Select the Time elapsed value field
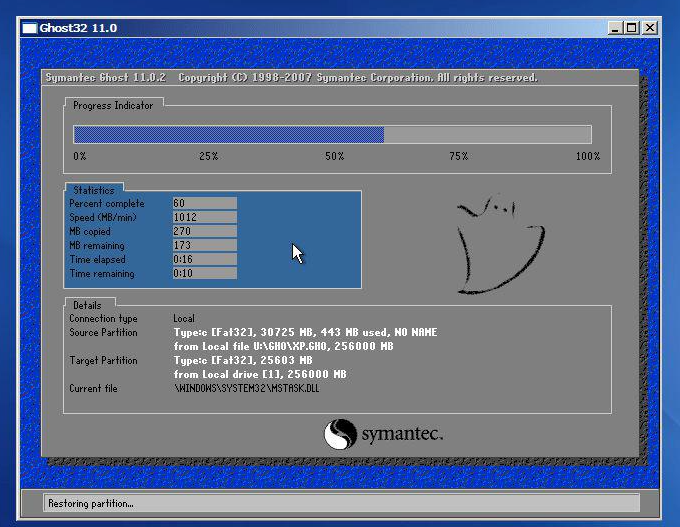 [204, 259]
